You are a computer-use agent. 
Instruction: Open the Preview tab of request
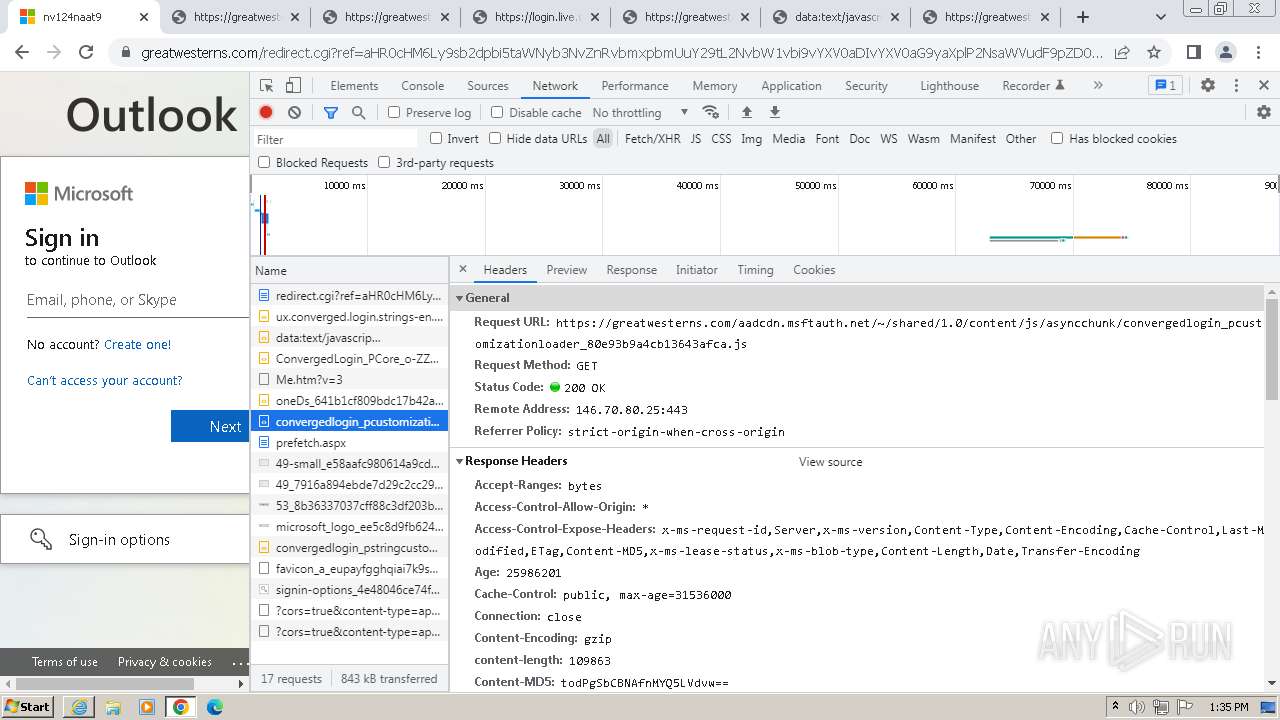coord(566,270)
